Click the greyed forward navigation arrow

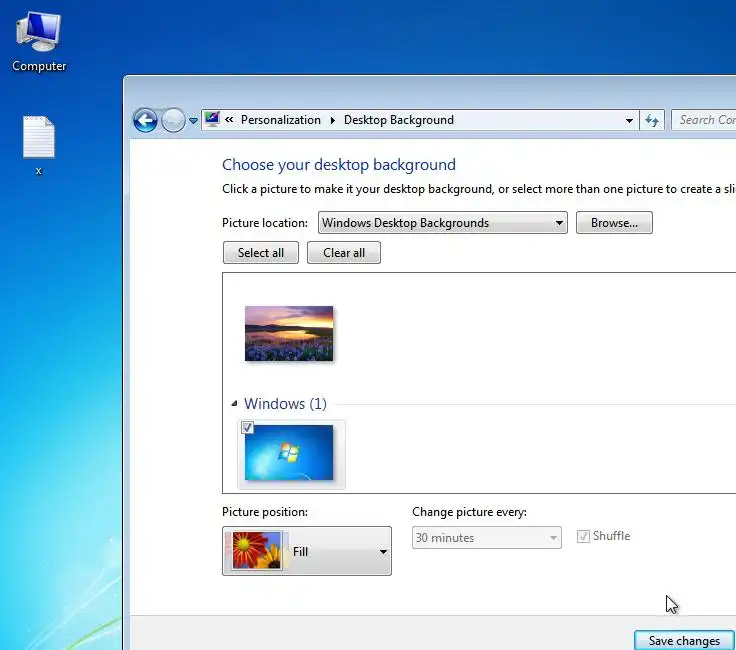coord(173,121)
